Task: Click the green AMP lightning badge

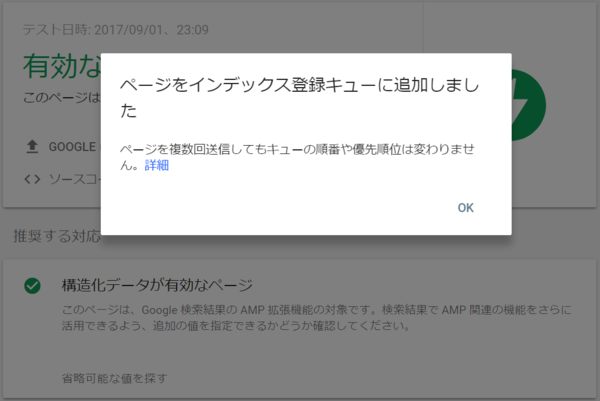Action: (528, 105)
